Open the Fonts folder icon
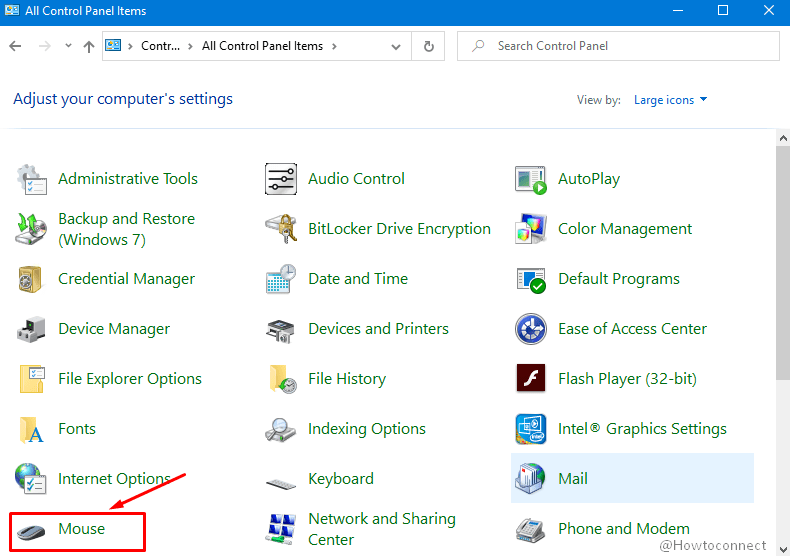Viewport: 790px width, 556px height. (31, 429)
